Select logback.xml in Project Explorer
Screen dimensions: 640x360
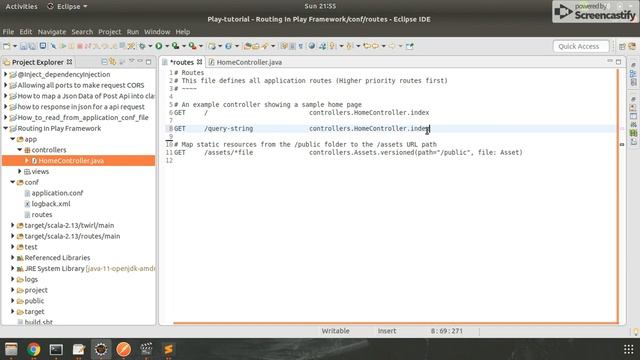pos(51,204)
